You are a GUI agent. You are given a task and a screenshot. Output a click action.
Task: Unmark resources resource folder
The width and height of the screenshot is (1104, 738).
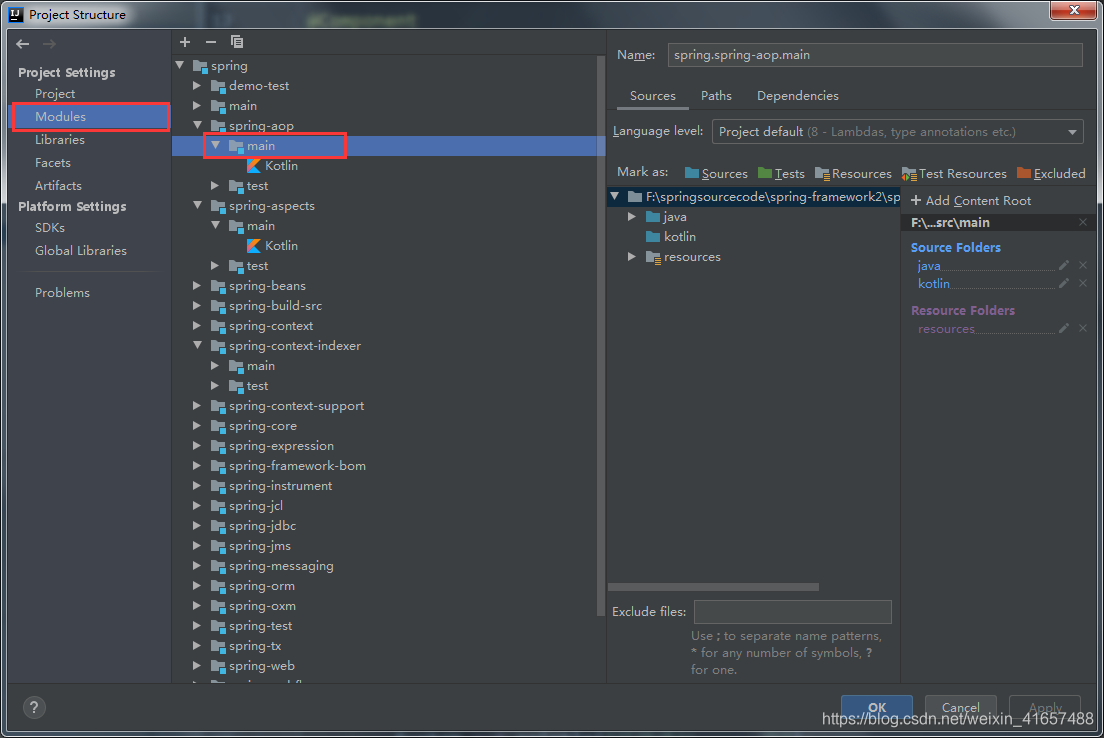[1083, 328]
